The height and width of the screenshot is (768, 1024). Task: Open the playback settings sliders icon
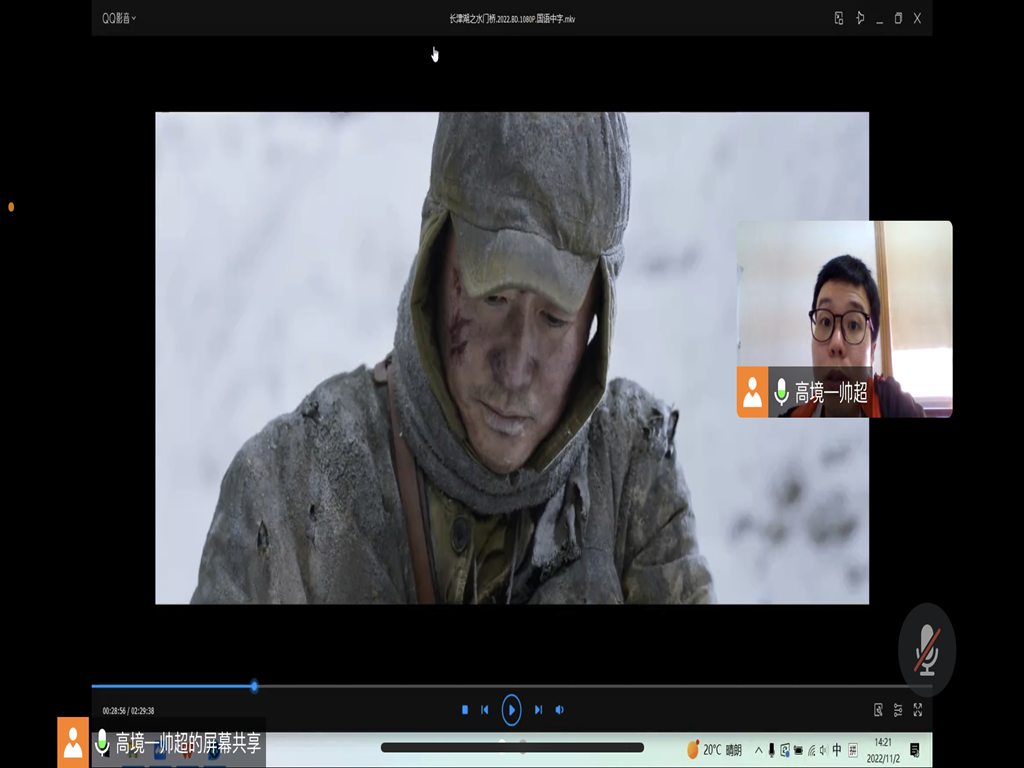point(898,710)
